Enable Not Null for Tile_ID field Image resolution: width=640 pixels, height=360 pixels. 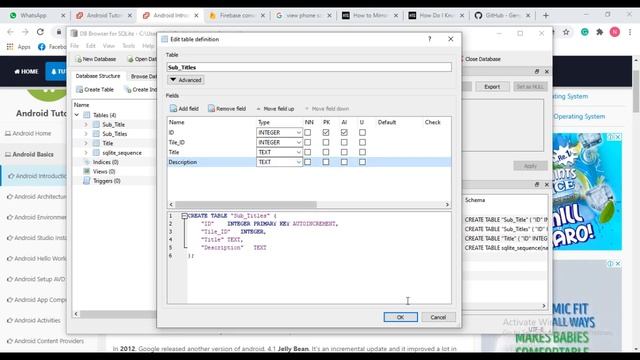pos(308,142)
